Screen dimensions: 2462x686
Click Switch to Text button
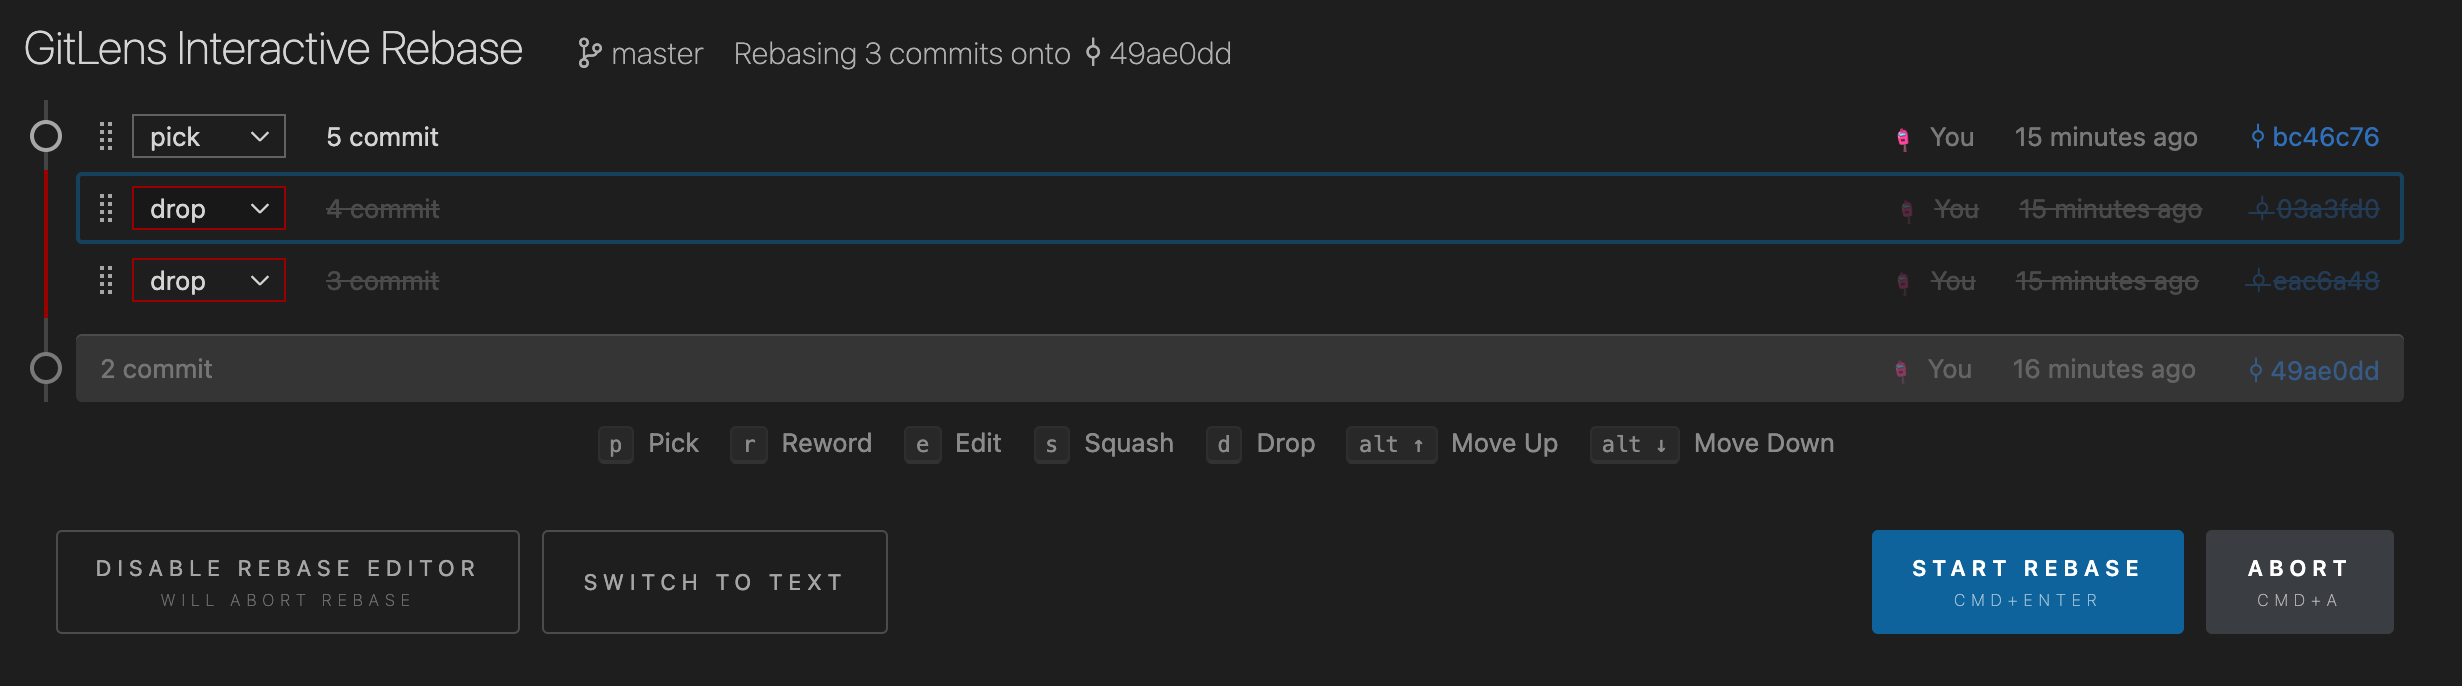pyautogui.click(x=714, y=582)
